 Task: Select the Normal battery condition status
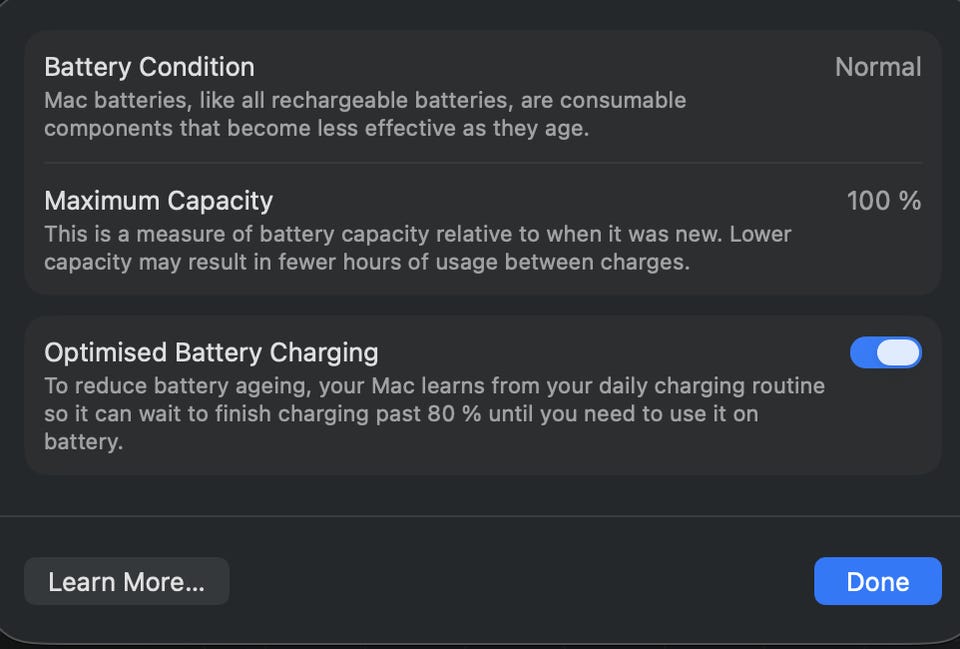click(x=877, y=67)
